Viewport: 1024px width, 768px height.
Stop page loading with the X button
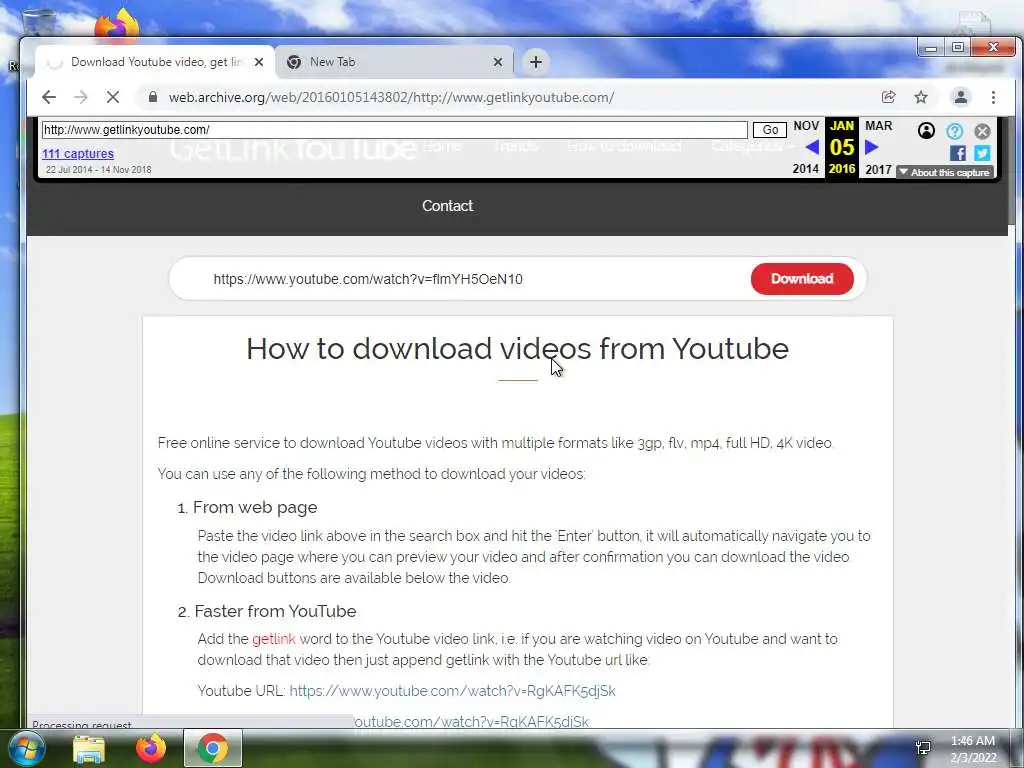pos(112,97)
